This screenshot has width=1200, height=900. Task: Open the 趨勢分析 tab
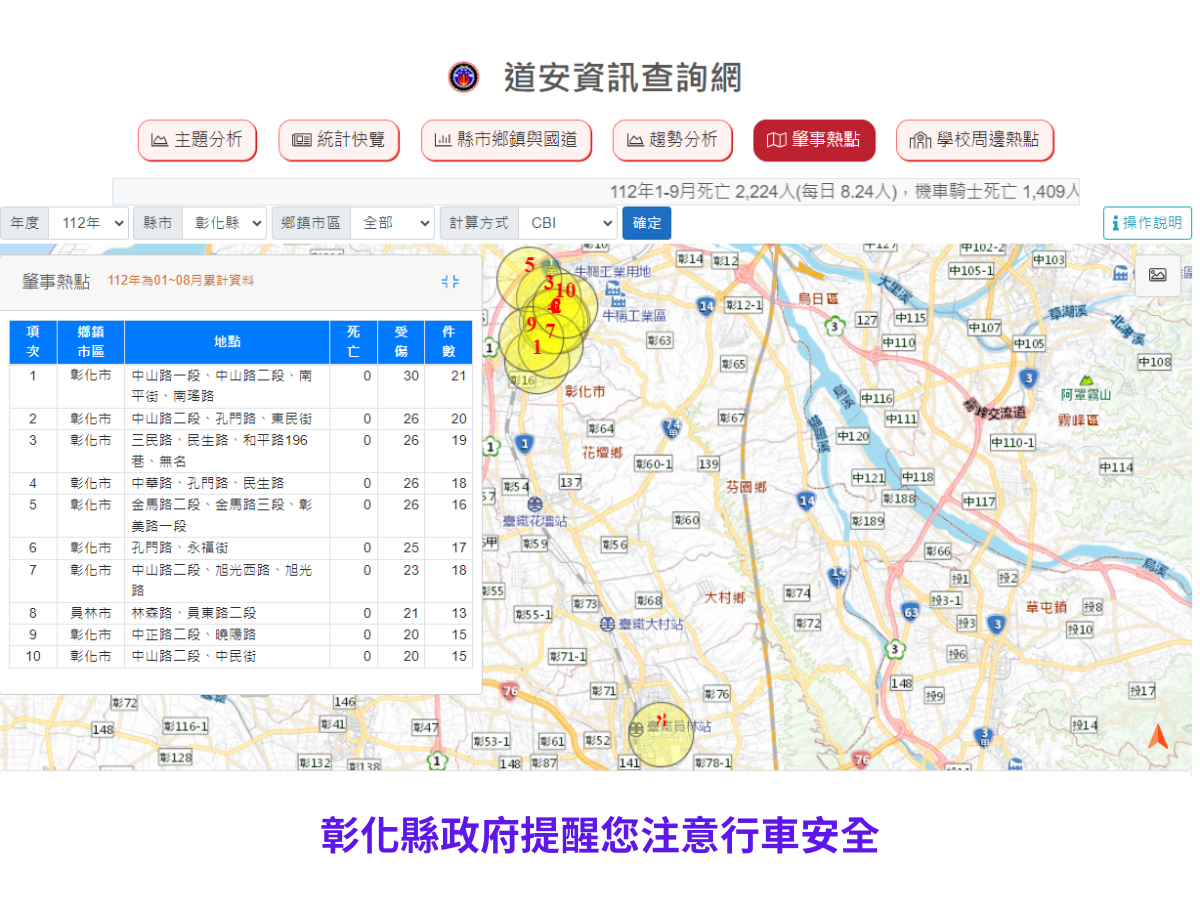(672, 141)
